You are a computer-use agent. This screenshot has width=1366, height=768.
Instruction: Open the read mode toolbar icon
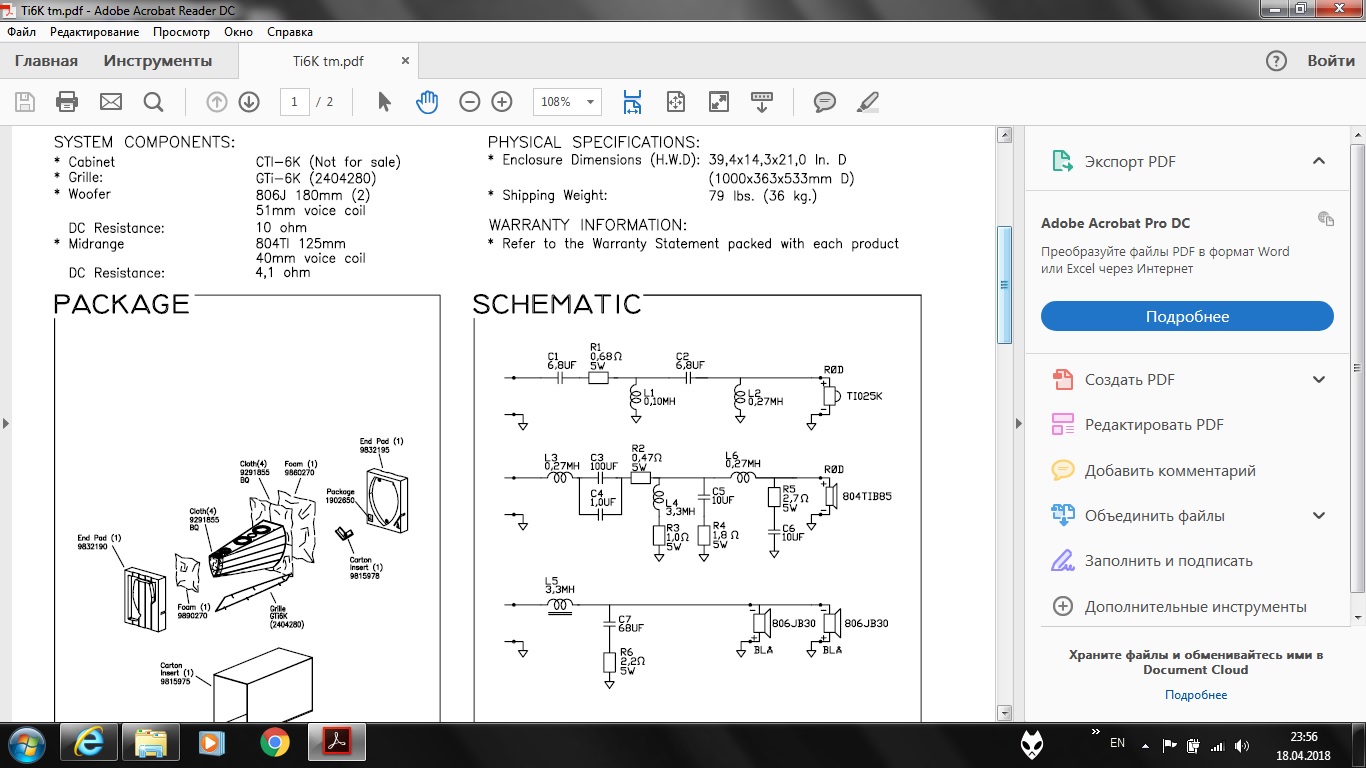coord(762,101)
